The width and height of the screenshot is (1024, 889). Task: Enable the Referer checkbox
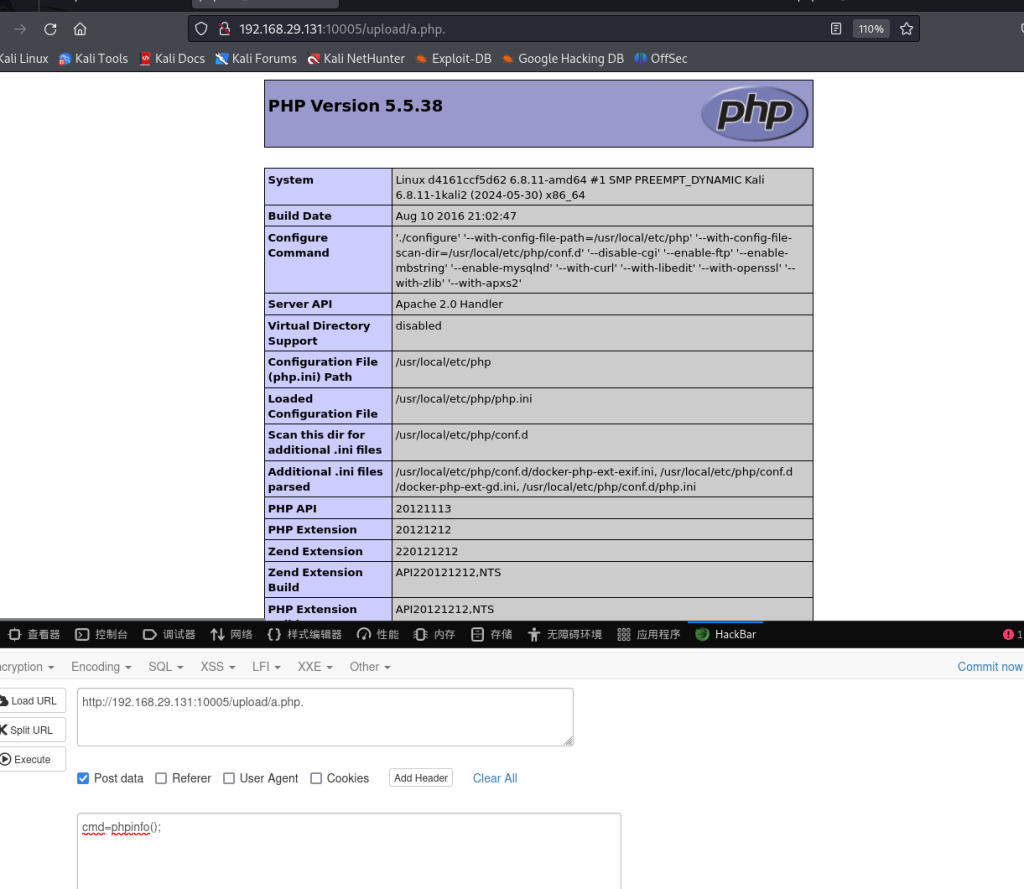coord(161,779)
